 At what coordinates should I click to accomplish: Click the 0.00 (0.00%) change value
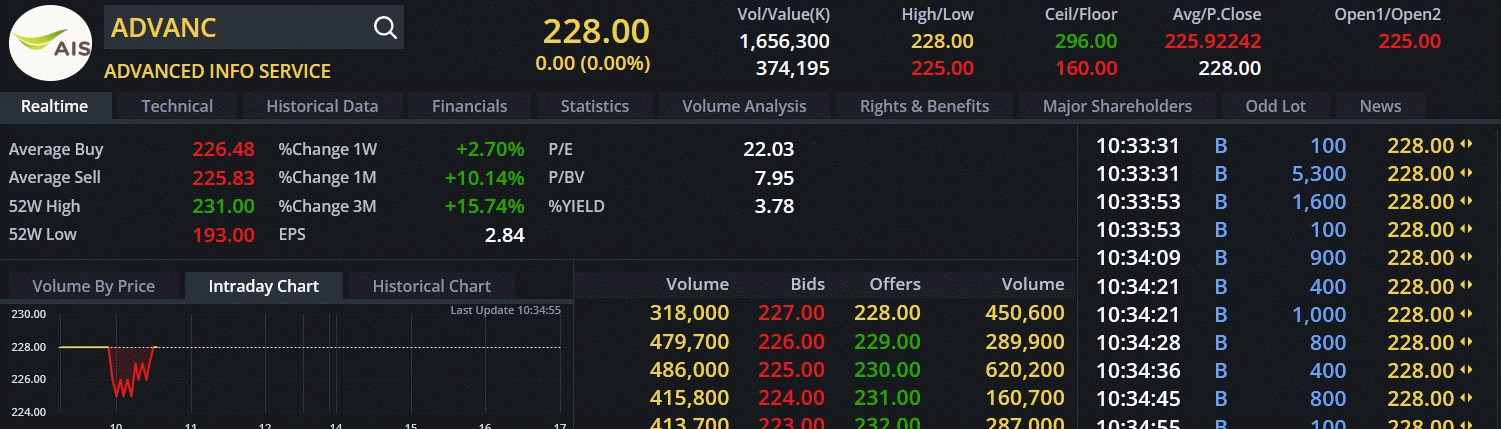coord(593,63)
